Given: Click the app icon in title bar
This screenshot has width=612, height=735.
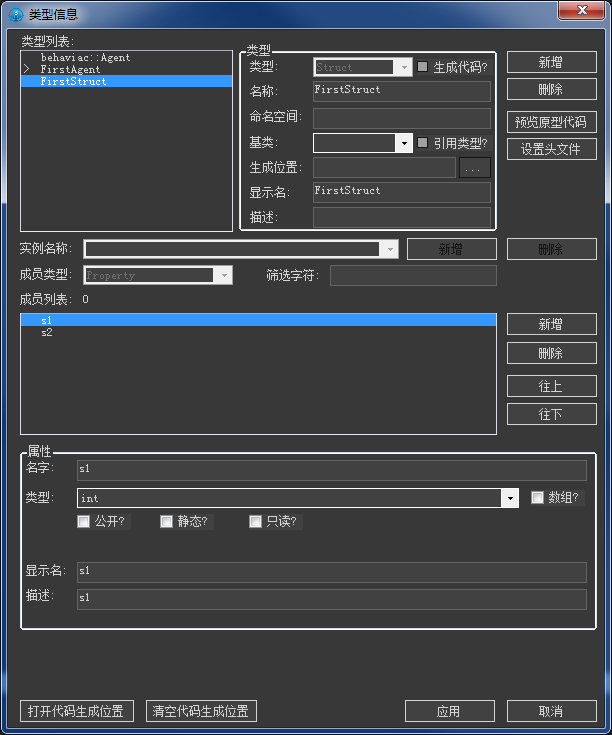Looking at the screenshot, I should pos(15,13).
